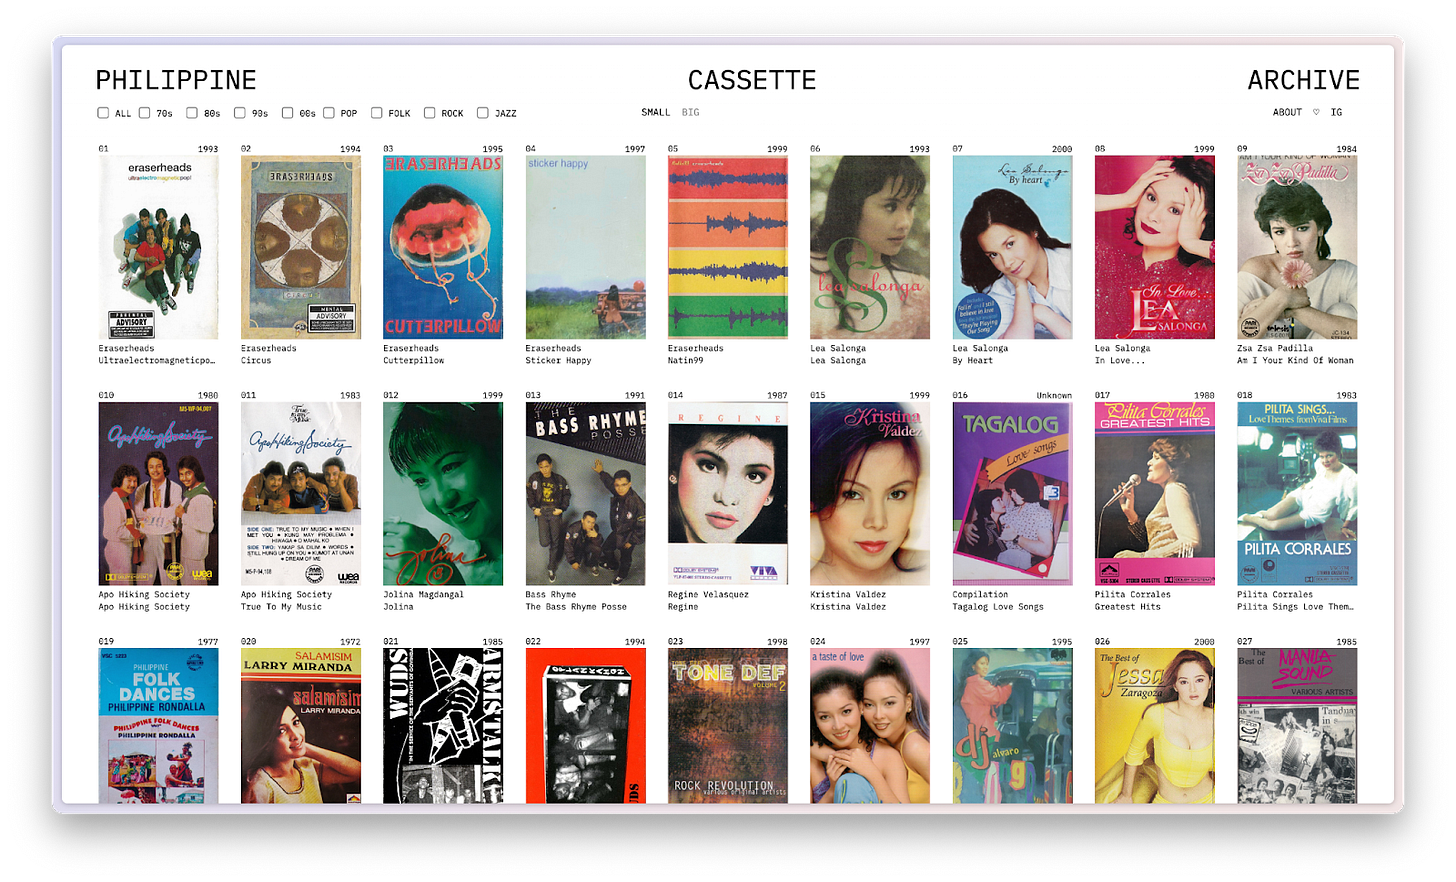Open Zsa Zsa Padilla cassette cover
The height and width of the screenshot is (882, 1456).
[1297, 247]
